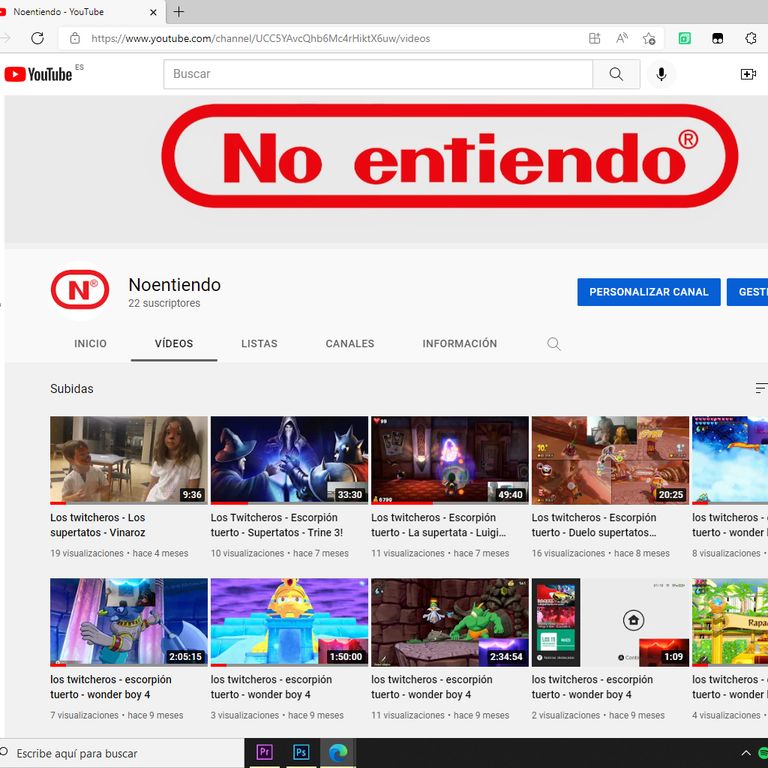Image resolution: width=768 pixels, height=768 pixels.
Task: Open title 'Los twitcheros - Los supertatos - Vinaroz'
Action: click(98, 525)
